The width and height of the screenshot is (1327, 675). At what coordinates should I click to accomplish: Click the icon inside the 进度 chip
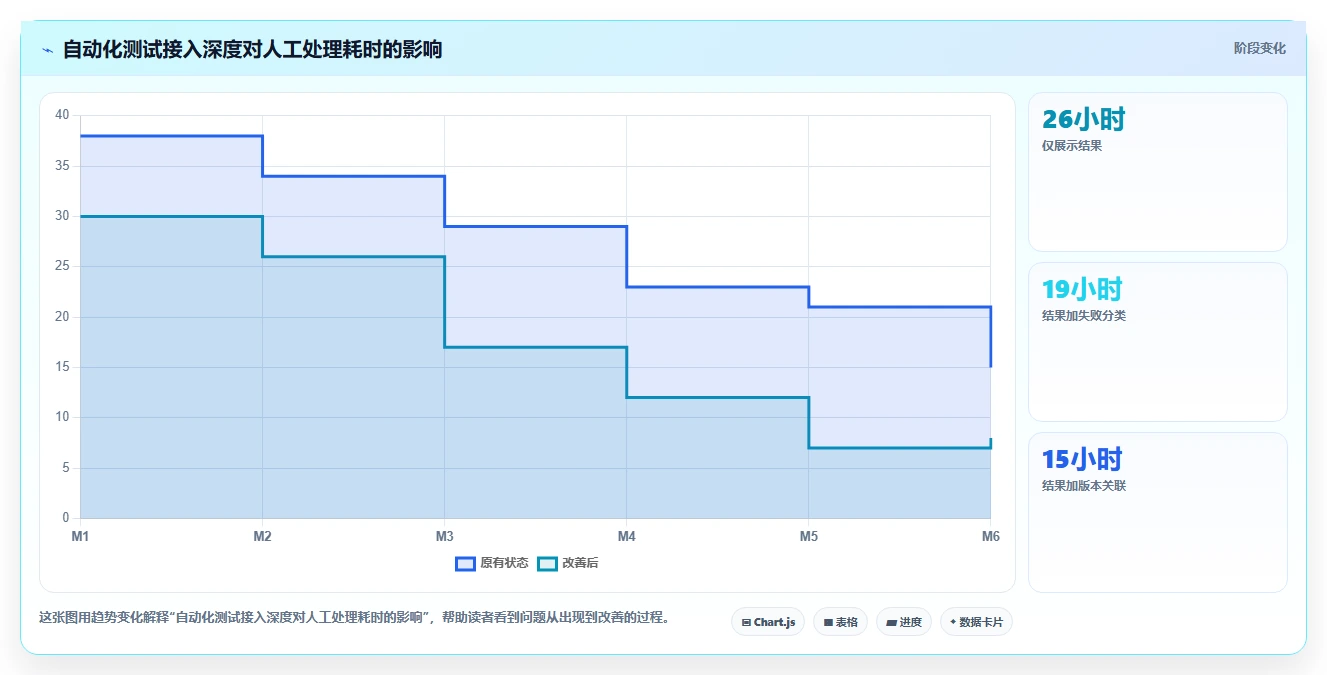[x=891, y=622]
